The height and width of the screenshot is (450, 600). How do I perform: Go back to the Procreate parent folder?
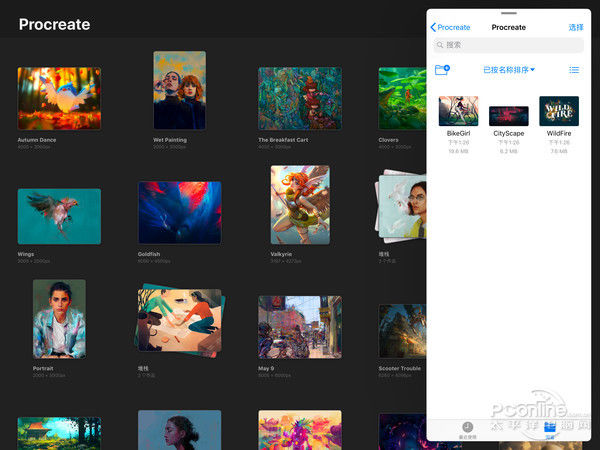click(450, 27)
